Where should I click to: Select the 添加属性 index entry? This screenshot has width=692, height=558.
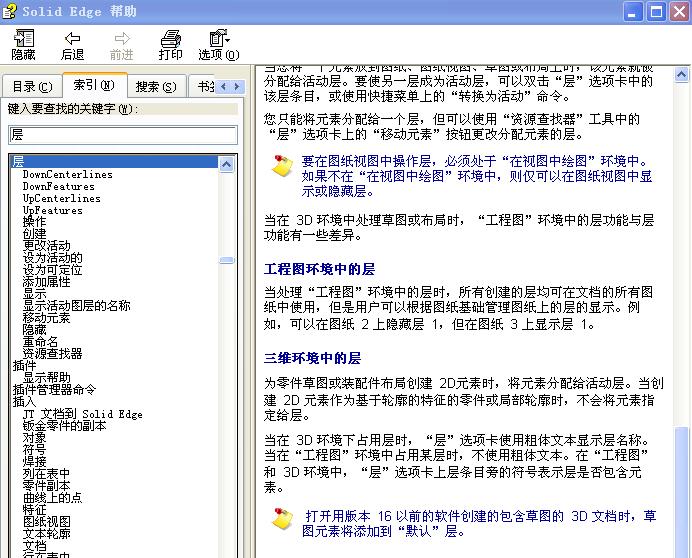[x=46, y=282]
